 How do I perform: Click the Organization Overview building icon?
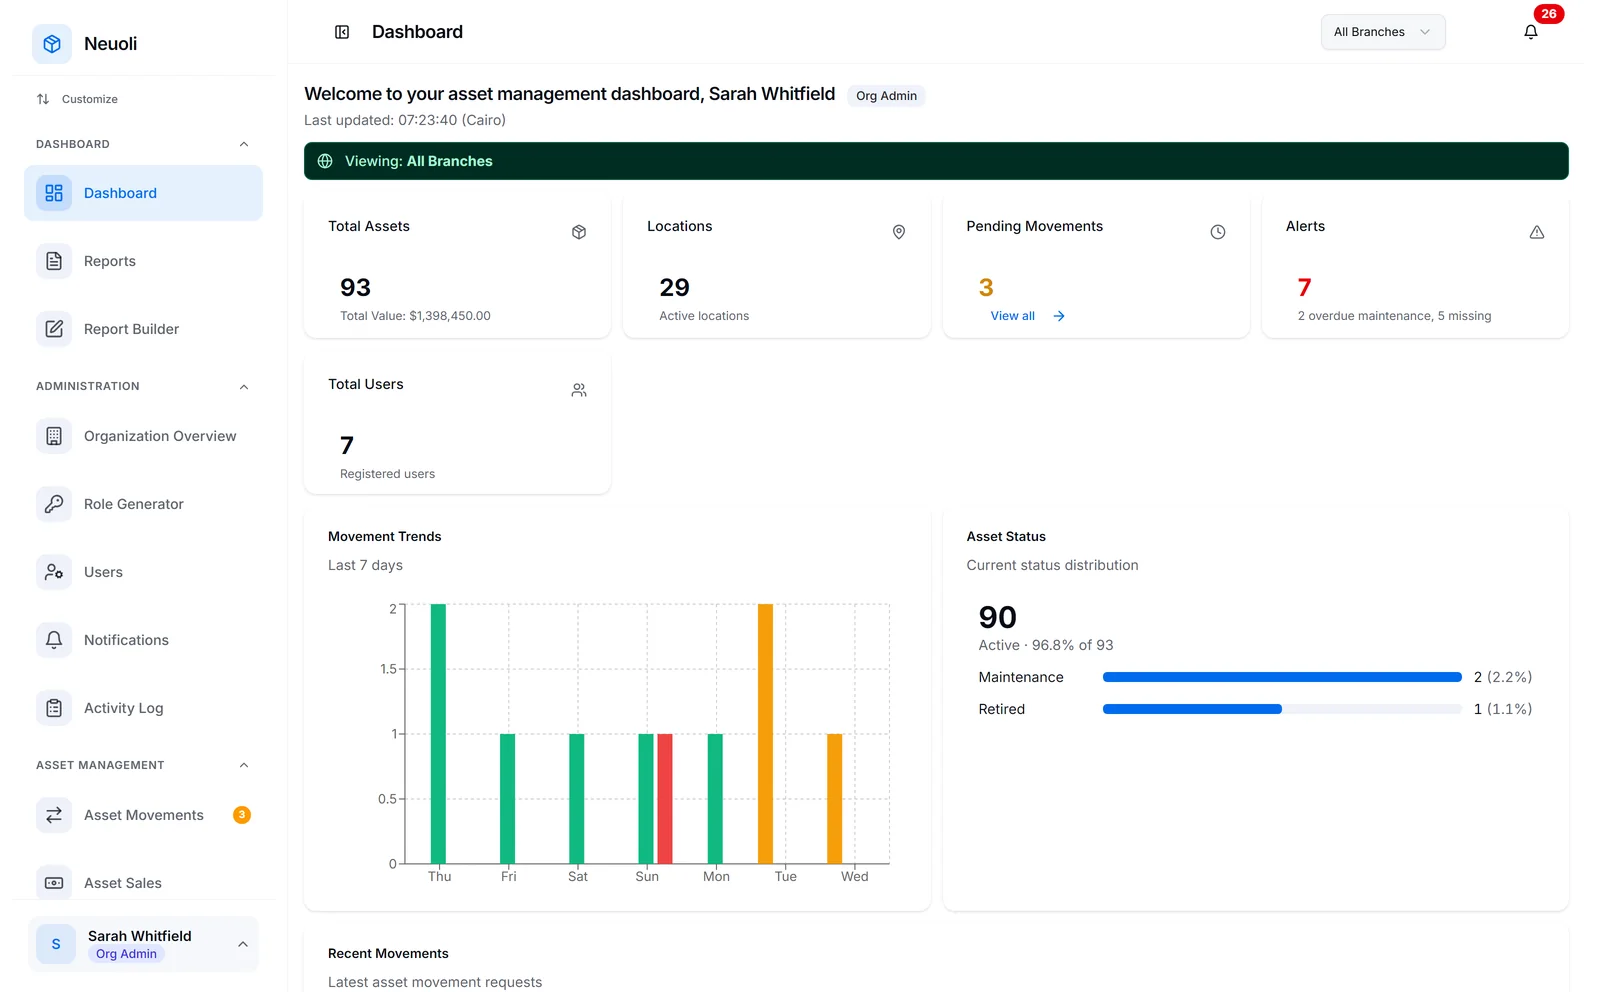click(54, 436)
